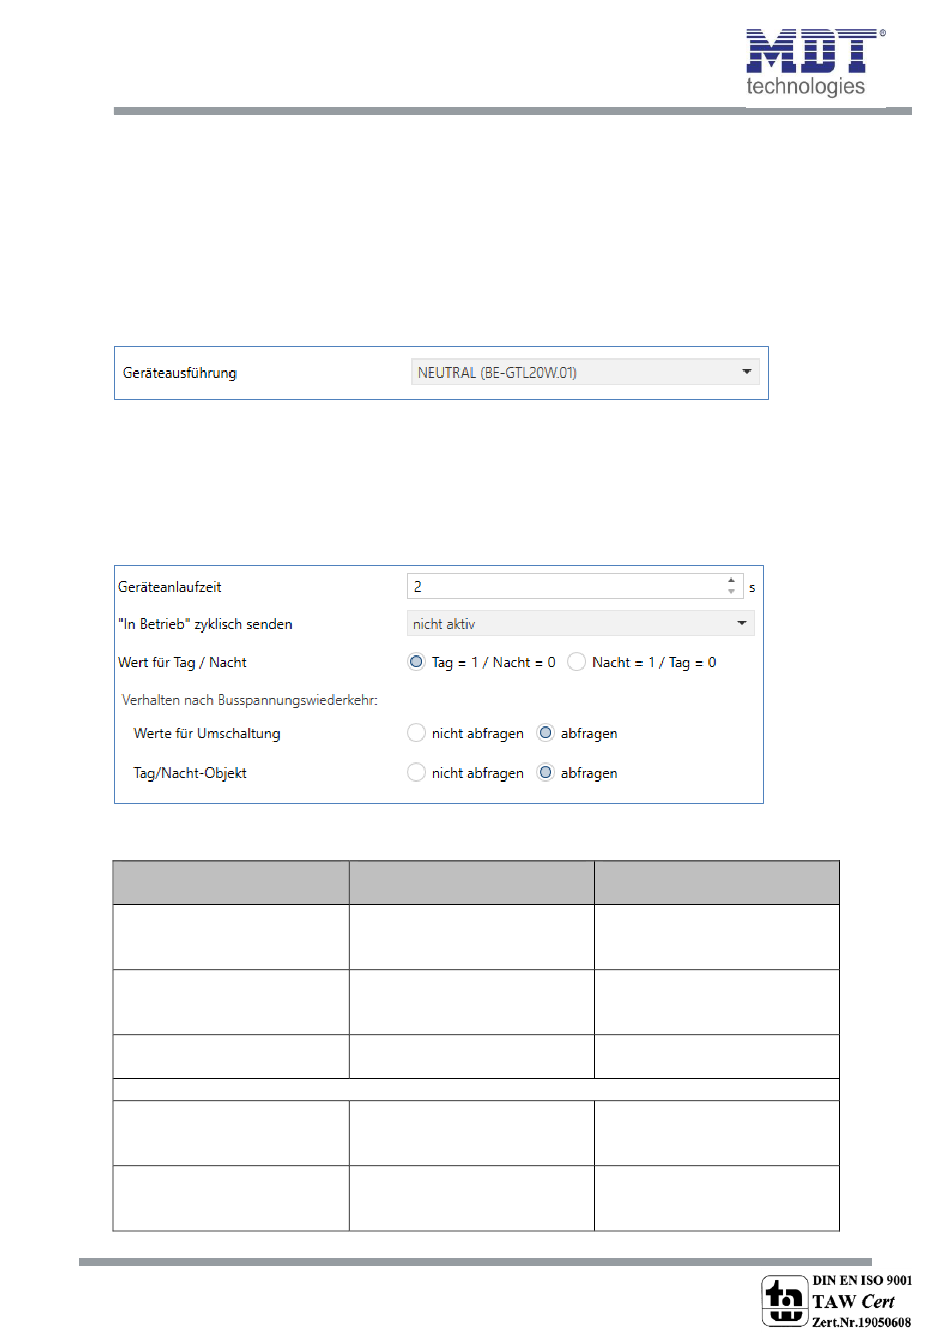
Task: Open the "In Betrieb" zyklisch senden dropdown
Action: point(581,624)
